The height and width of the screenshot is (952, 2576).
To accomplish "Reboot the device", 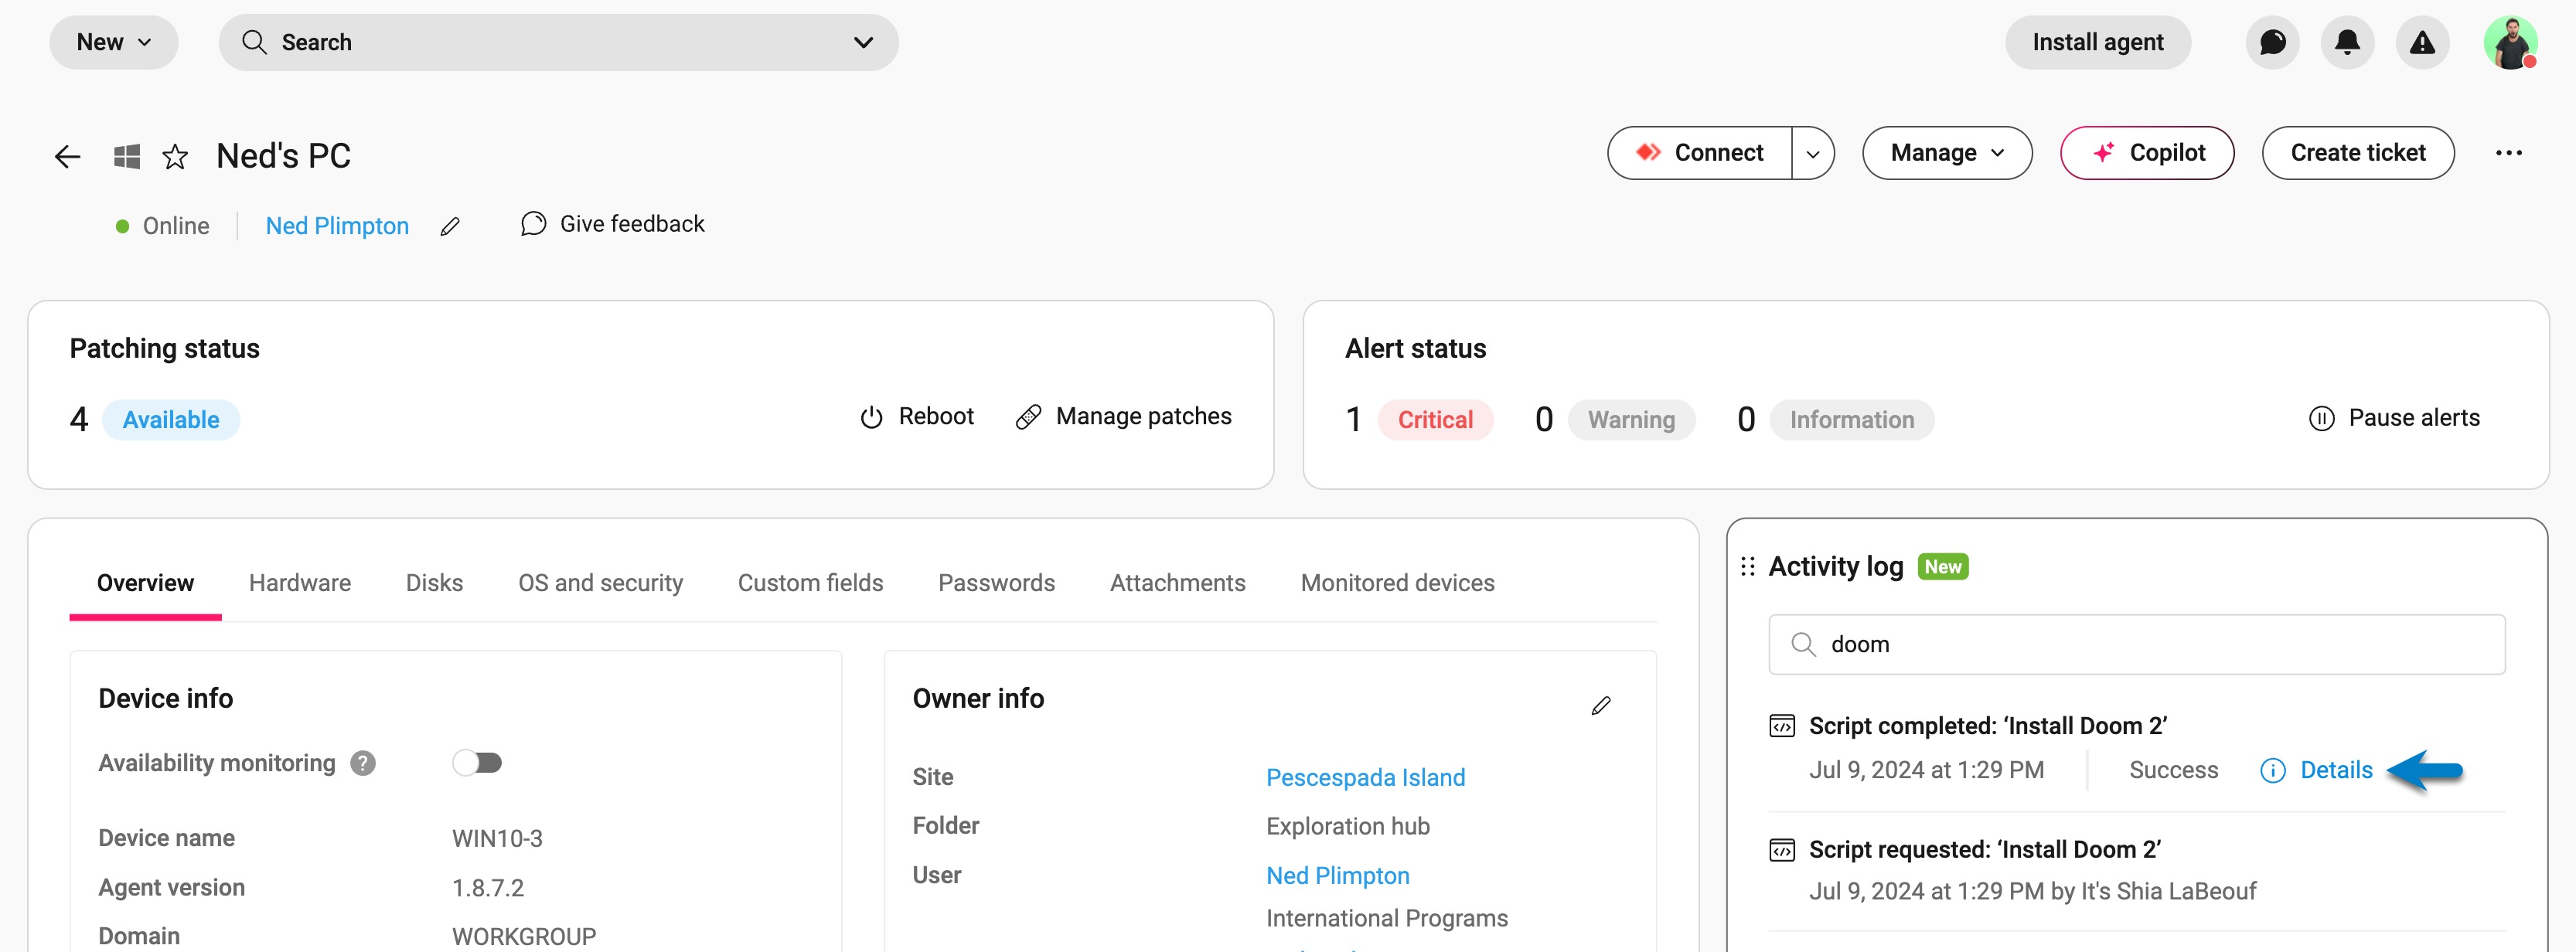I will coord(916,417).
